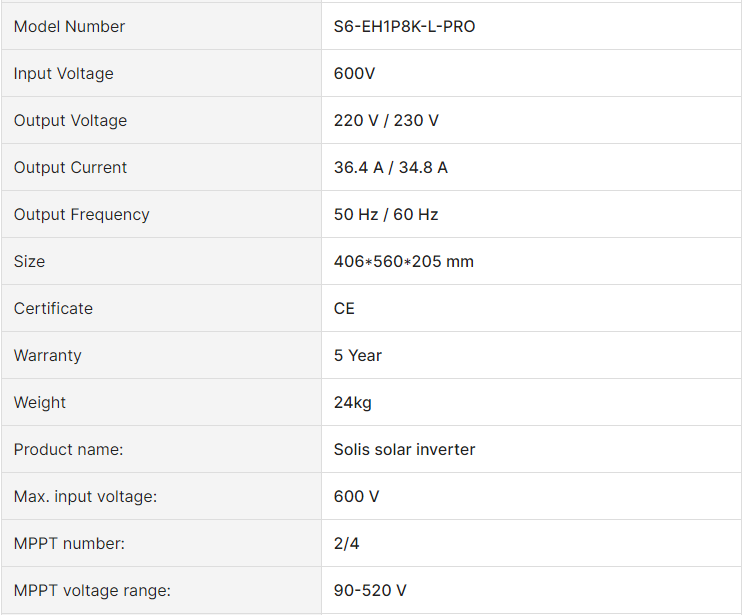Click the Max. input voltage label

85,496
